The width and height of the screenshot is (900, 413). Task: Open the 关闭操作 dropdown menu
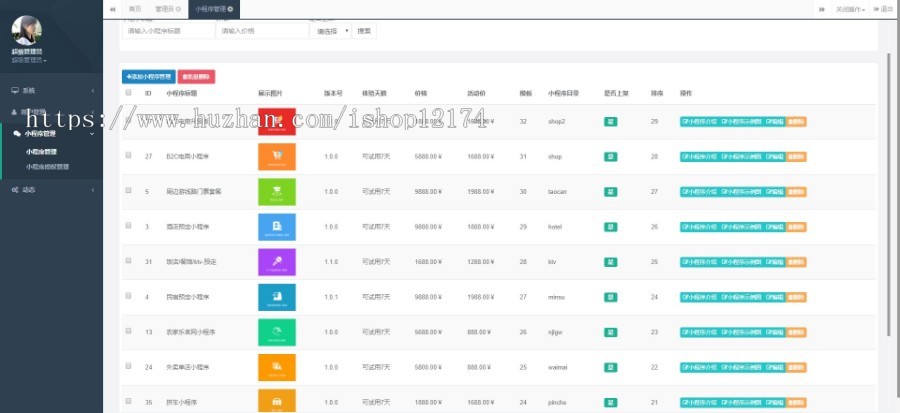pyautogui.click(x=851, y=8)
